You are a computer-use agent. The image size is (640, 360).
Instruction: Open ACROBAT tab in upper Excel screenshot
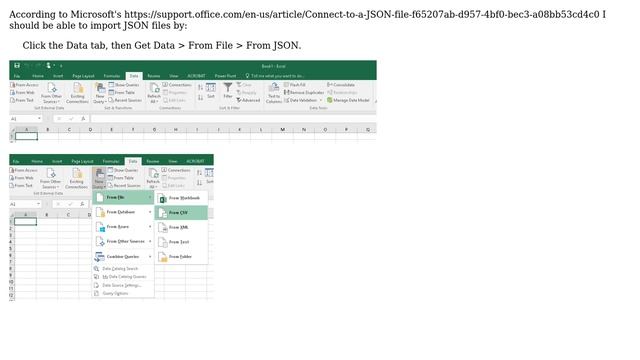(x=196, y=76)
